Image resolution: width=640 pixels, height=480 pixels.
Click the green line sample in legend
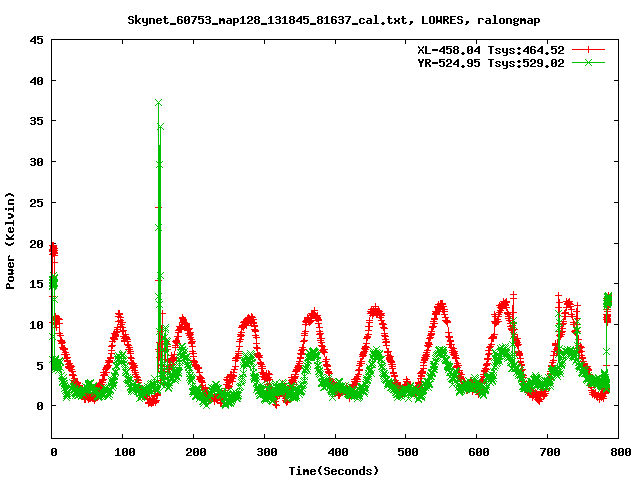[588, 62]
